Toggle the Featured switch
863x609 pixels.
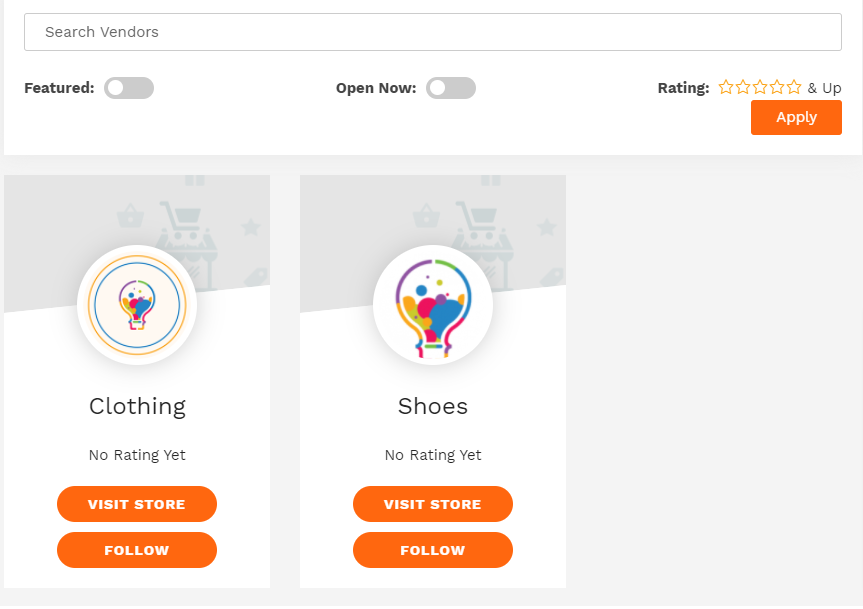129,88
